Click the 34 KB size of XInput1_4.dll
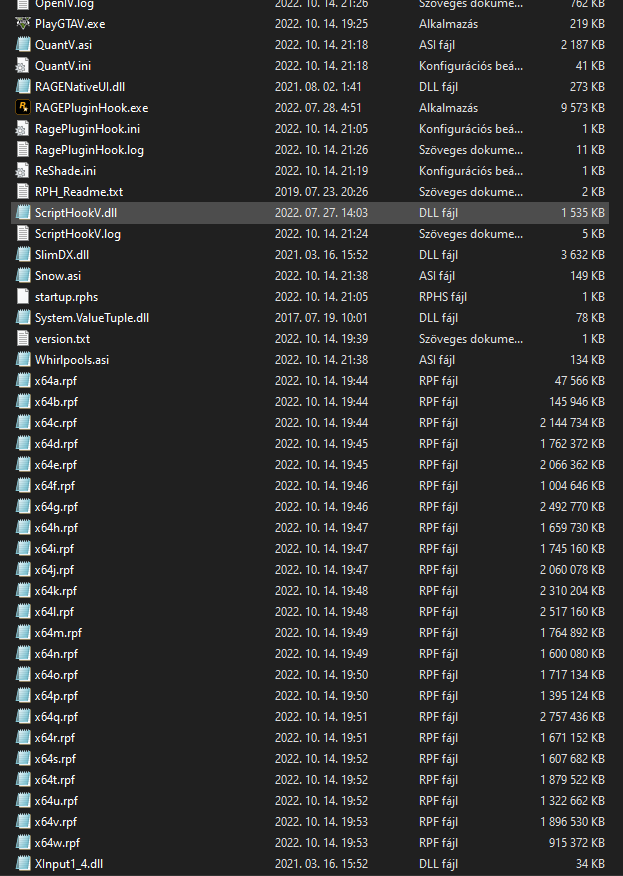The height and width of the screenshot is (876, 623). pos(590,864)
